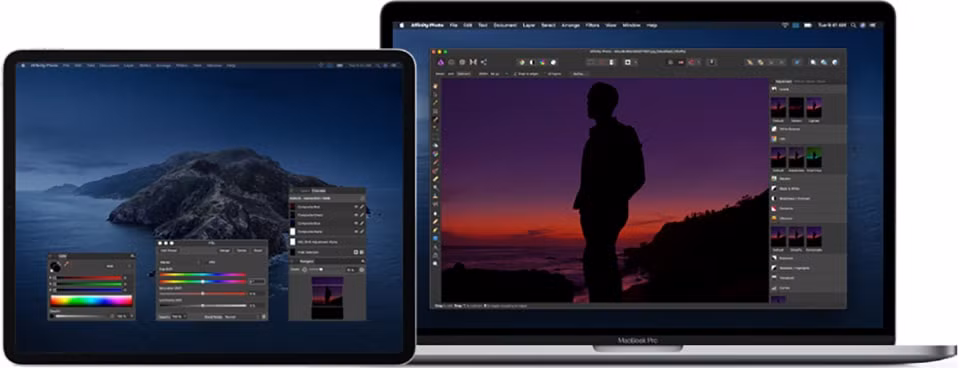960x368 pixels.
Task: Select the Black & White adjustment on MacBook
Action: [x=808, y=189]
